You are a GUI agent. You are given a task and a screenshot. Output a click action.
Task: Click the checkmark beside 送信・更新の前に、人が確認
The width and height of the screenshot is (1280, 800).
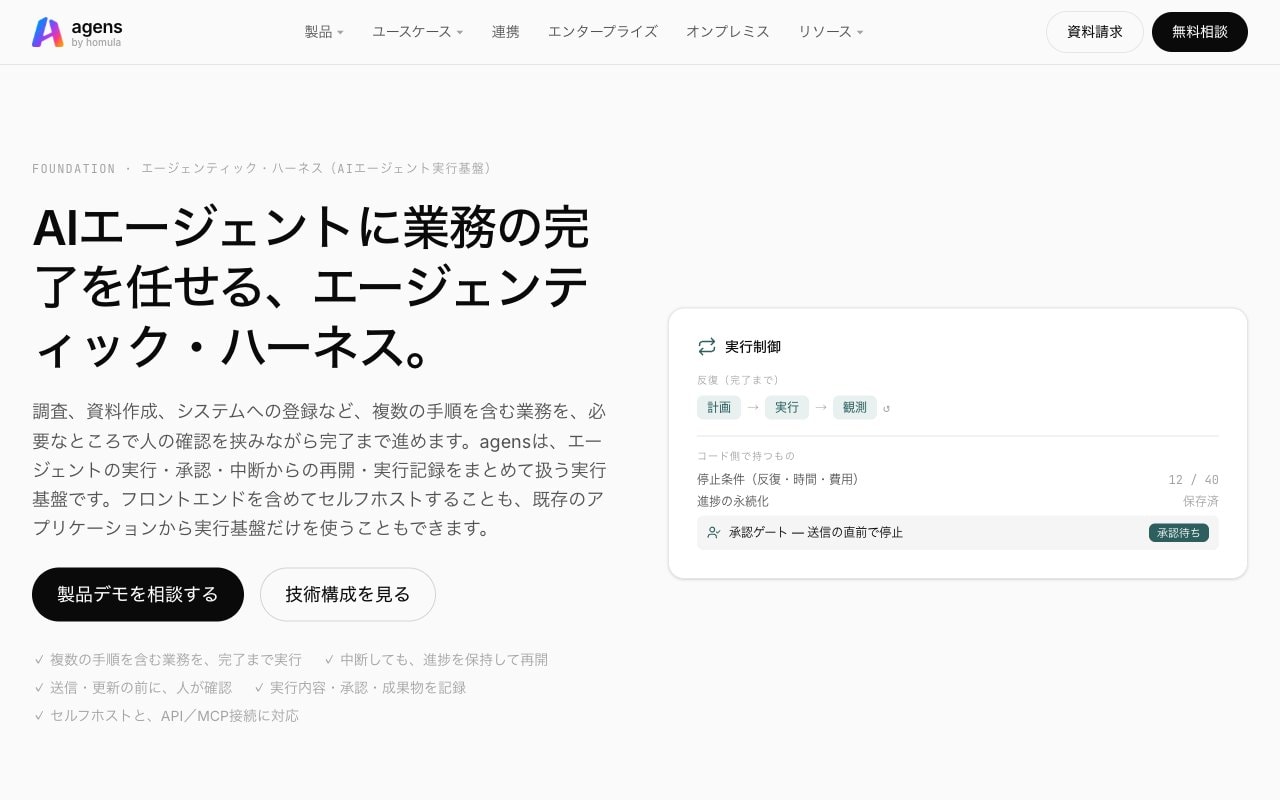(39, 688)
